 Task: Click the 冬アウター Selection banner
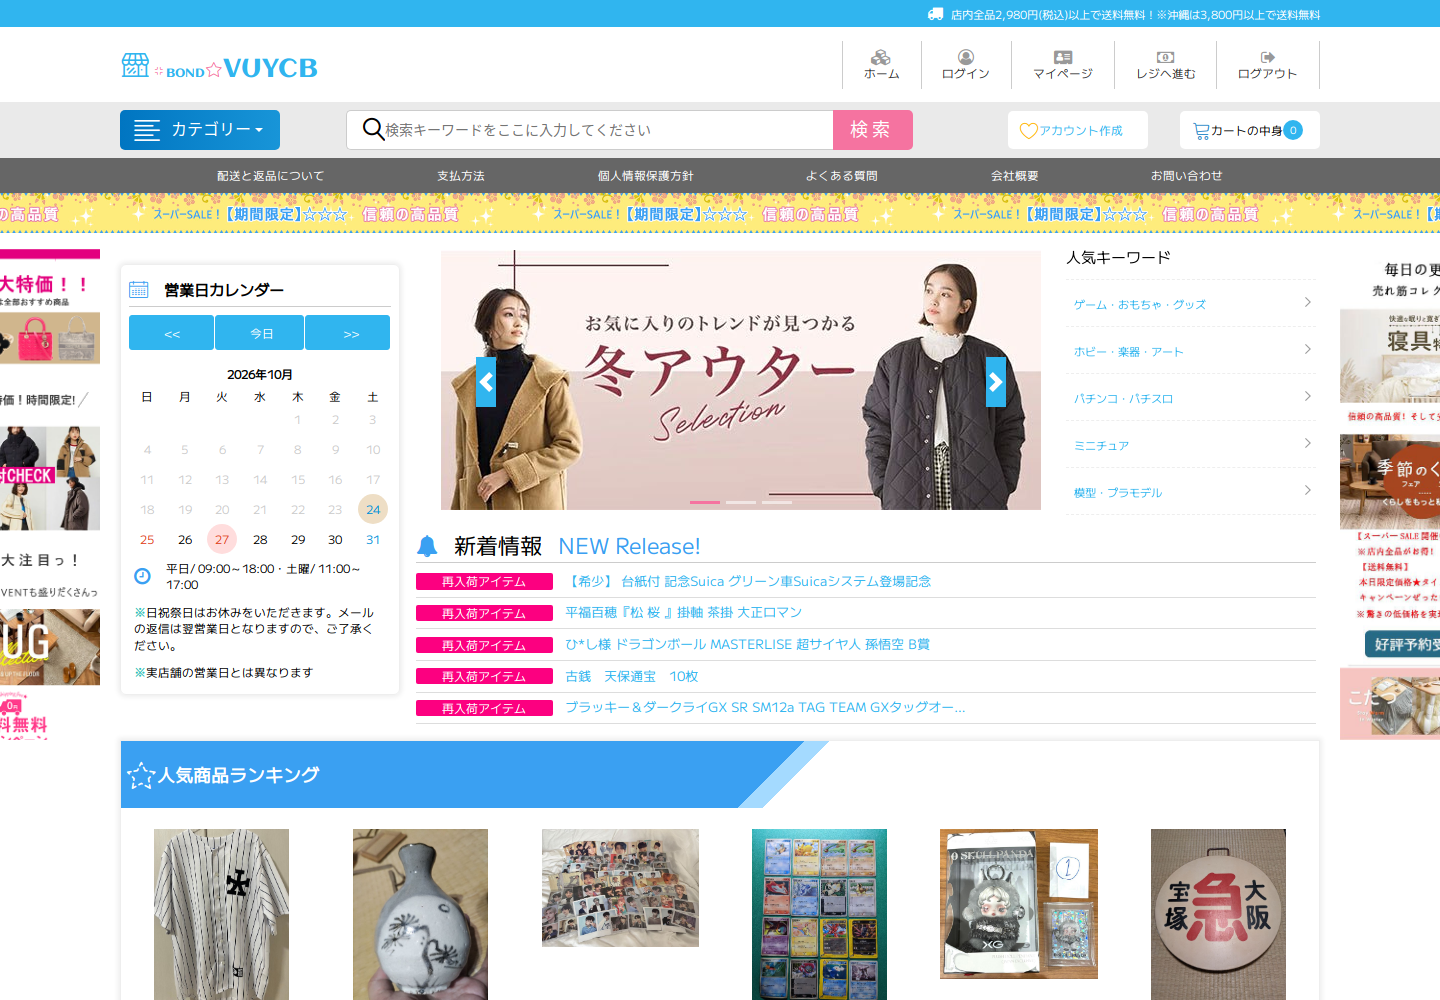[x=741, y=380]
